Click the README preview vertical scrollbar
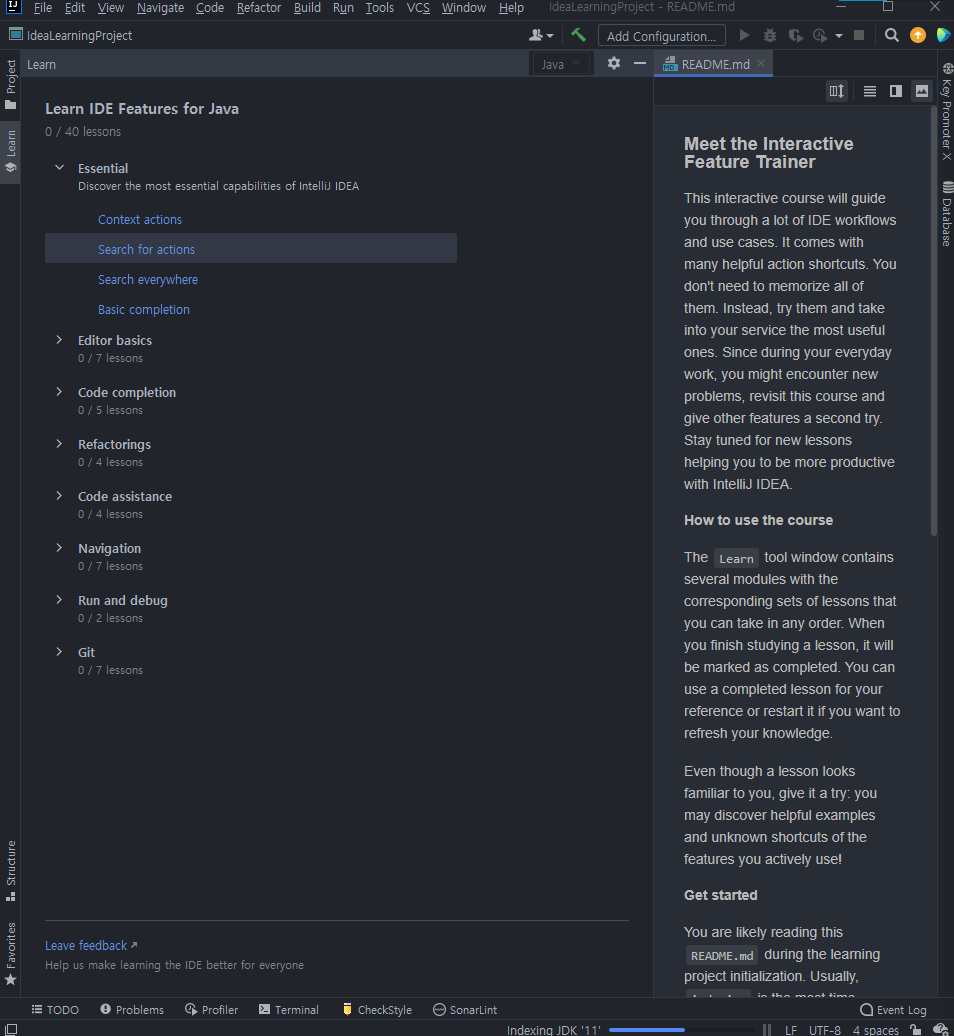 (934, 319)
